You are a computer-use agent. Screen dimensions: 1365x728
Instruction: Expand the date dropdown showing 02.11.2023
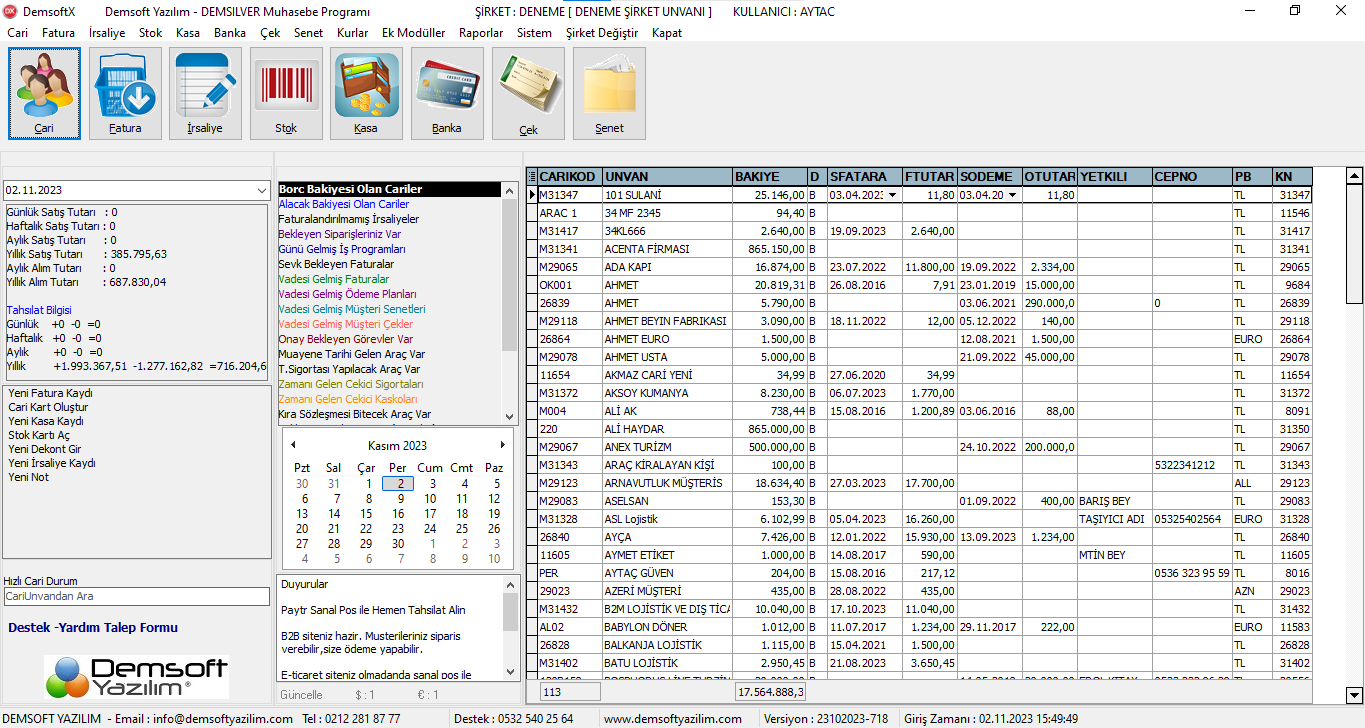point(262,190)
